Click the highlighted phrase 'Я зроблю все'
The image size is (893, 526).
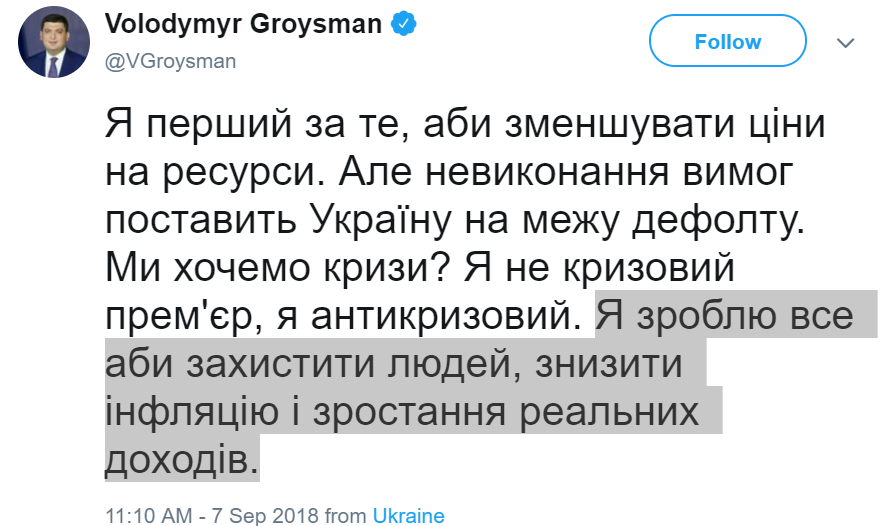(725, 317)
